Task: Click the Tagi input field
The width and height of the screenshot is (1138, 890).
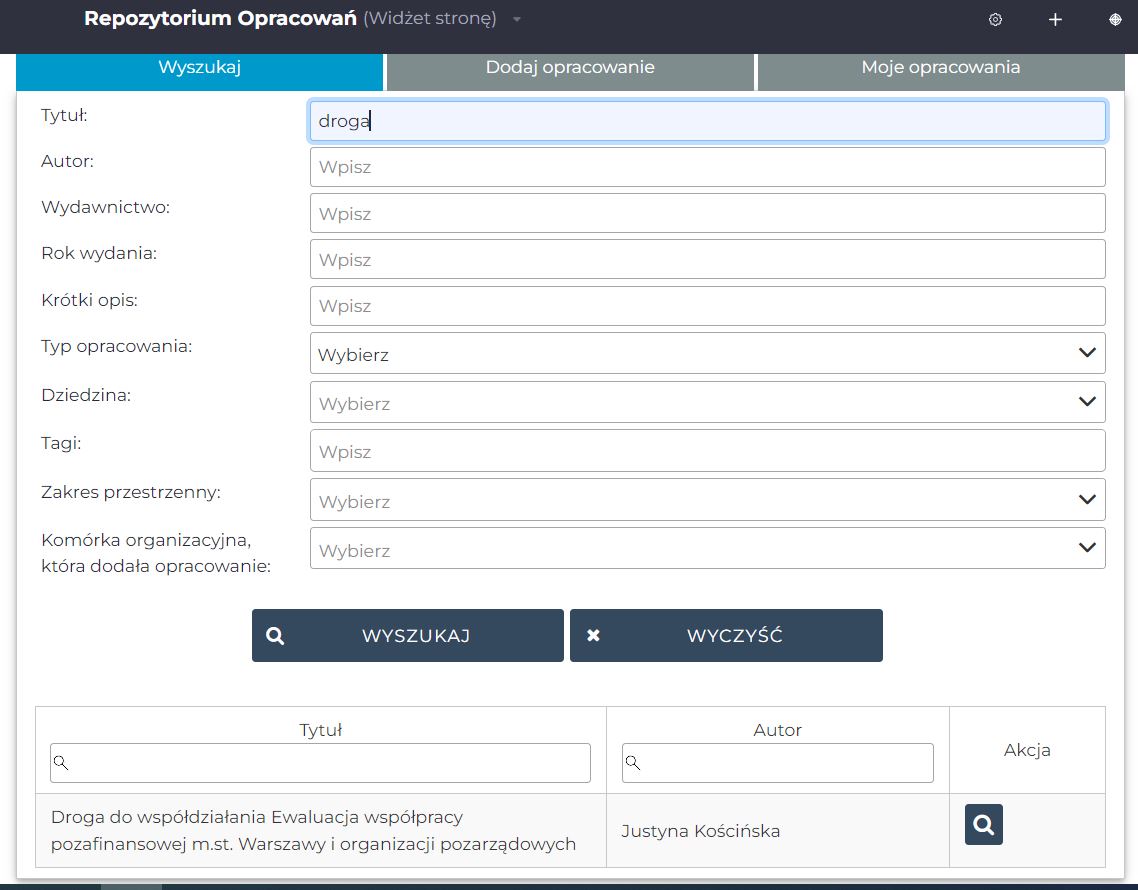Action: tap(707, 451)
